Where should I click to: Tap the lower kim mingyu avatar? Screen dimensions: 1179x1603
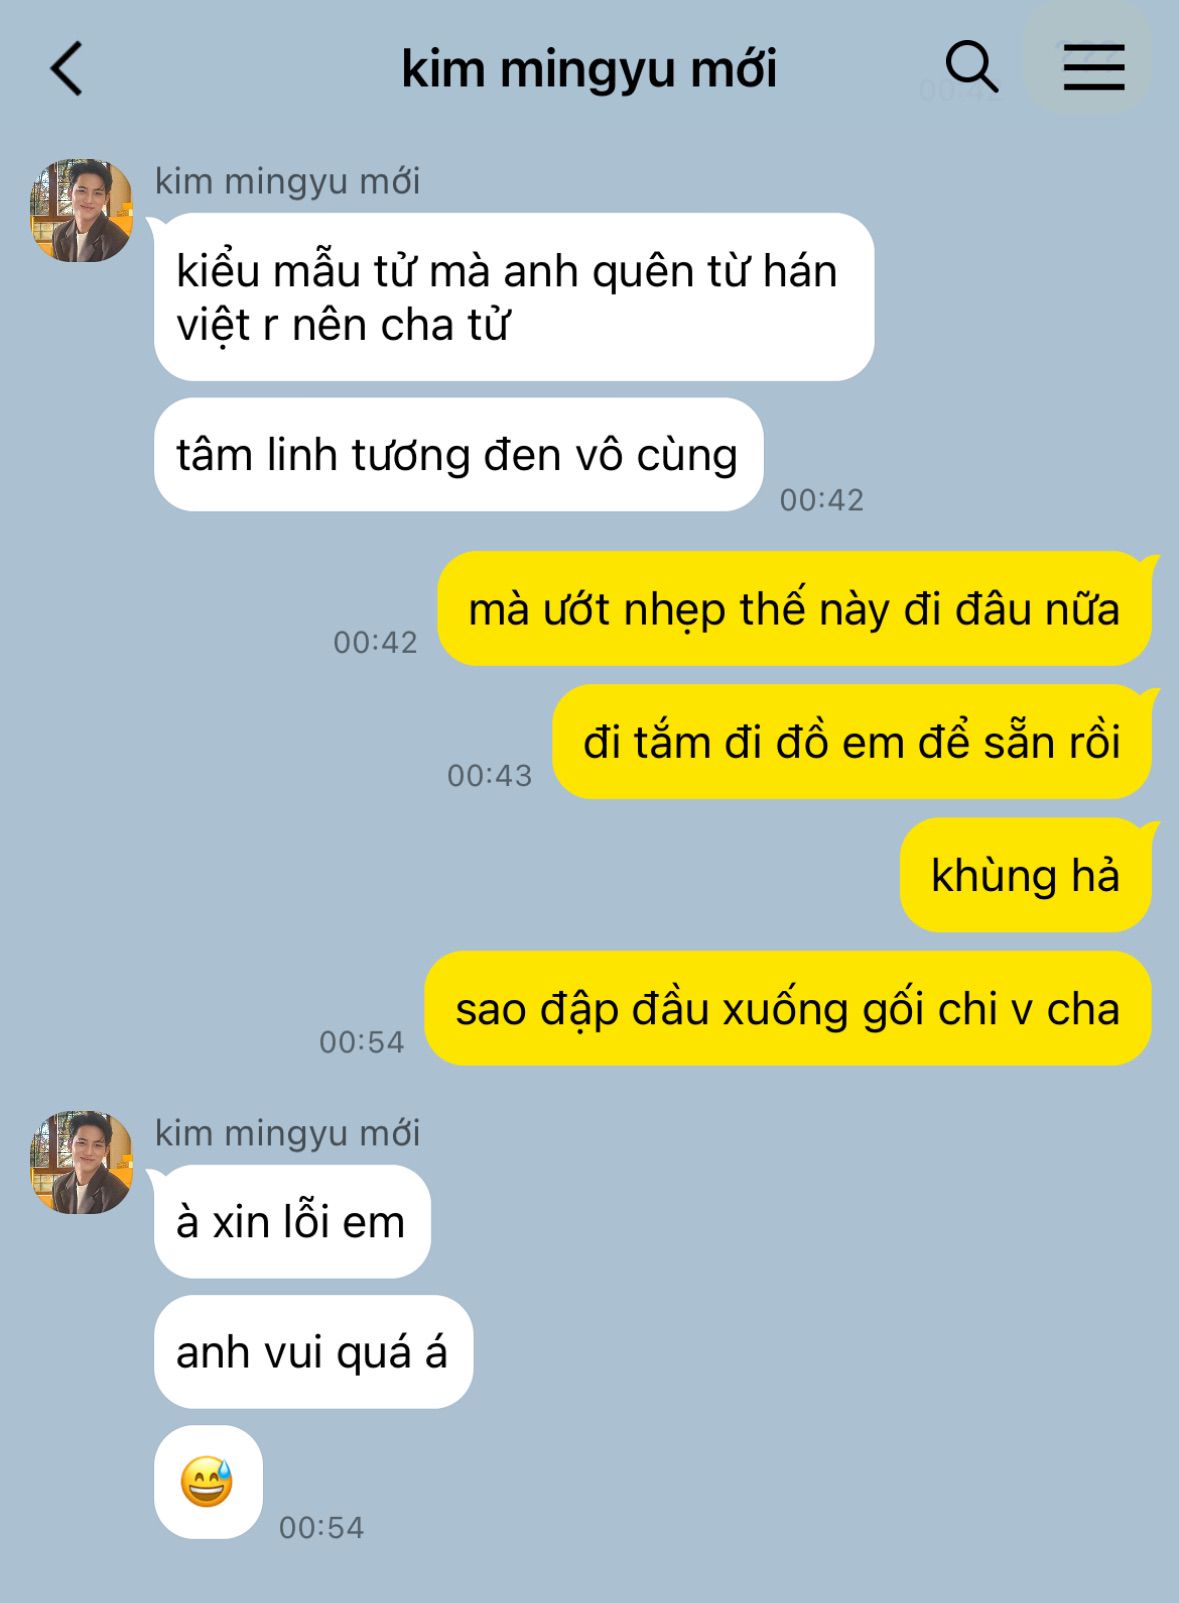coord(81,1163)
